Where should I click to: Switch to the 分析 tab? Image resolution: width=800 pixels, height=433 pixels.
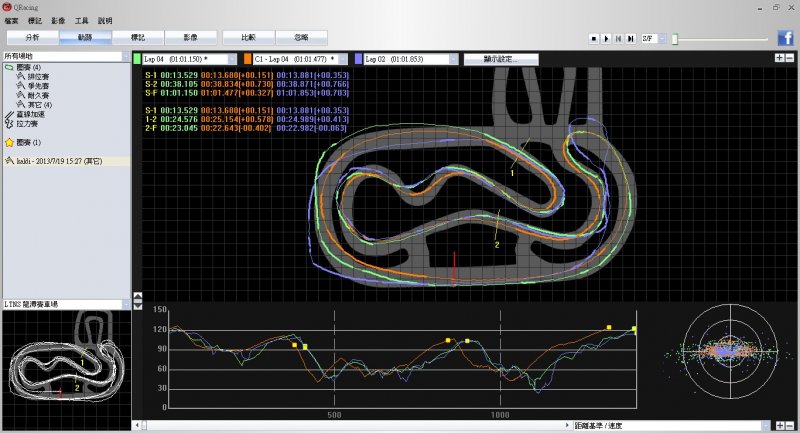pyautogui.click(x=33, y=38)
